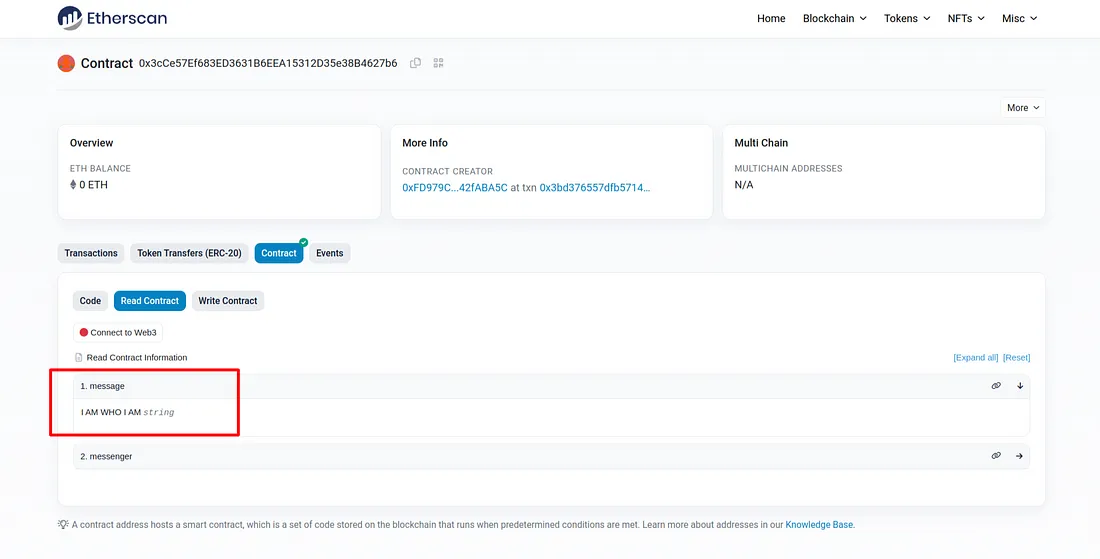Click the 0 ETH balance value
The image size is (1100, 559).
coord(93,185)
